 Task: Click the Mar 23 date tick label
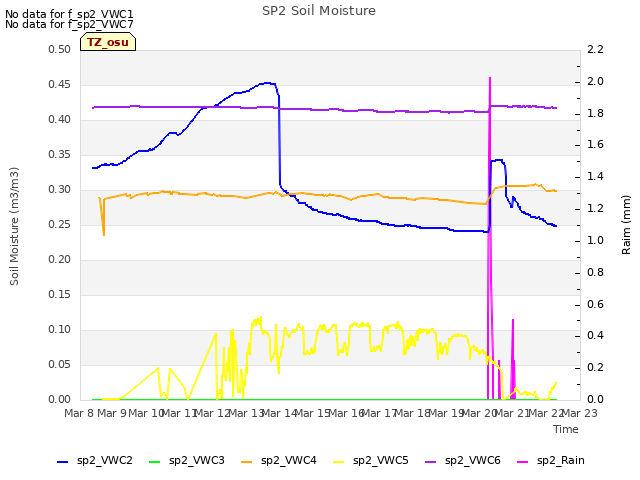click(580, 413)
